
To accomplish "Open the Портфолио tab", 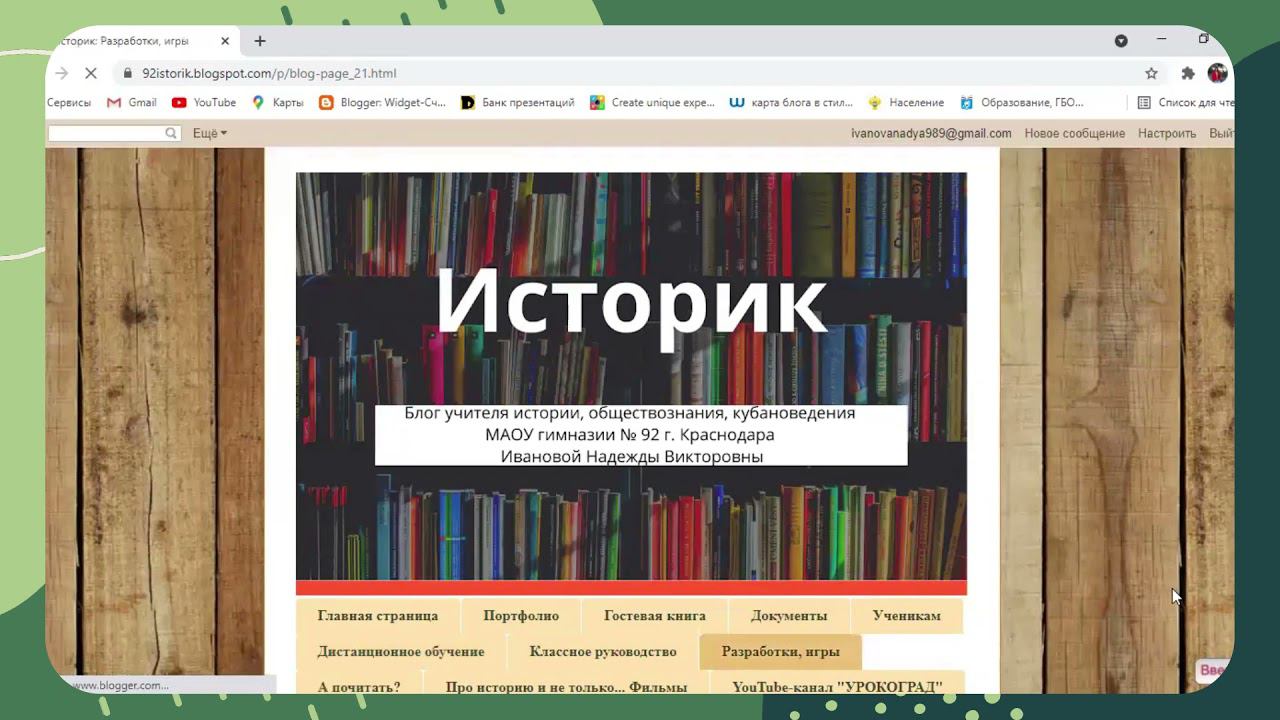I will click(x=521, y=616).
